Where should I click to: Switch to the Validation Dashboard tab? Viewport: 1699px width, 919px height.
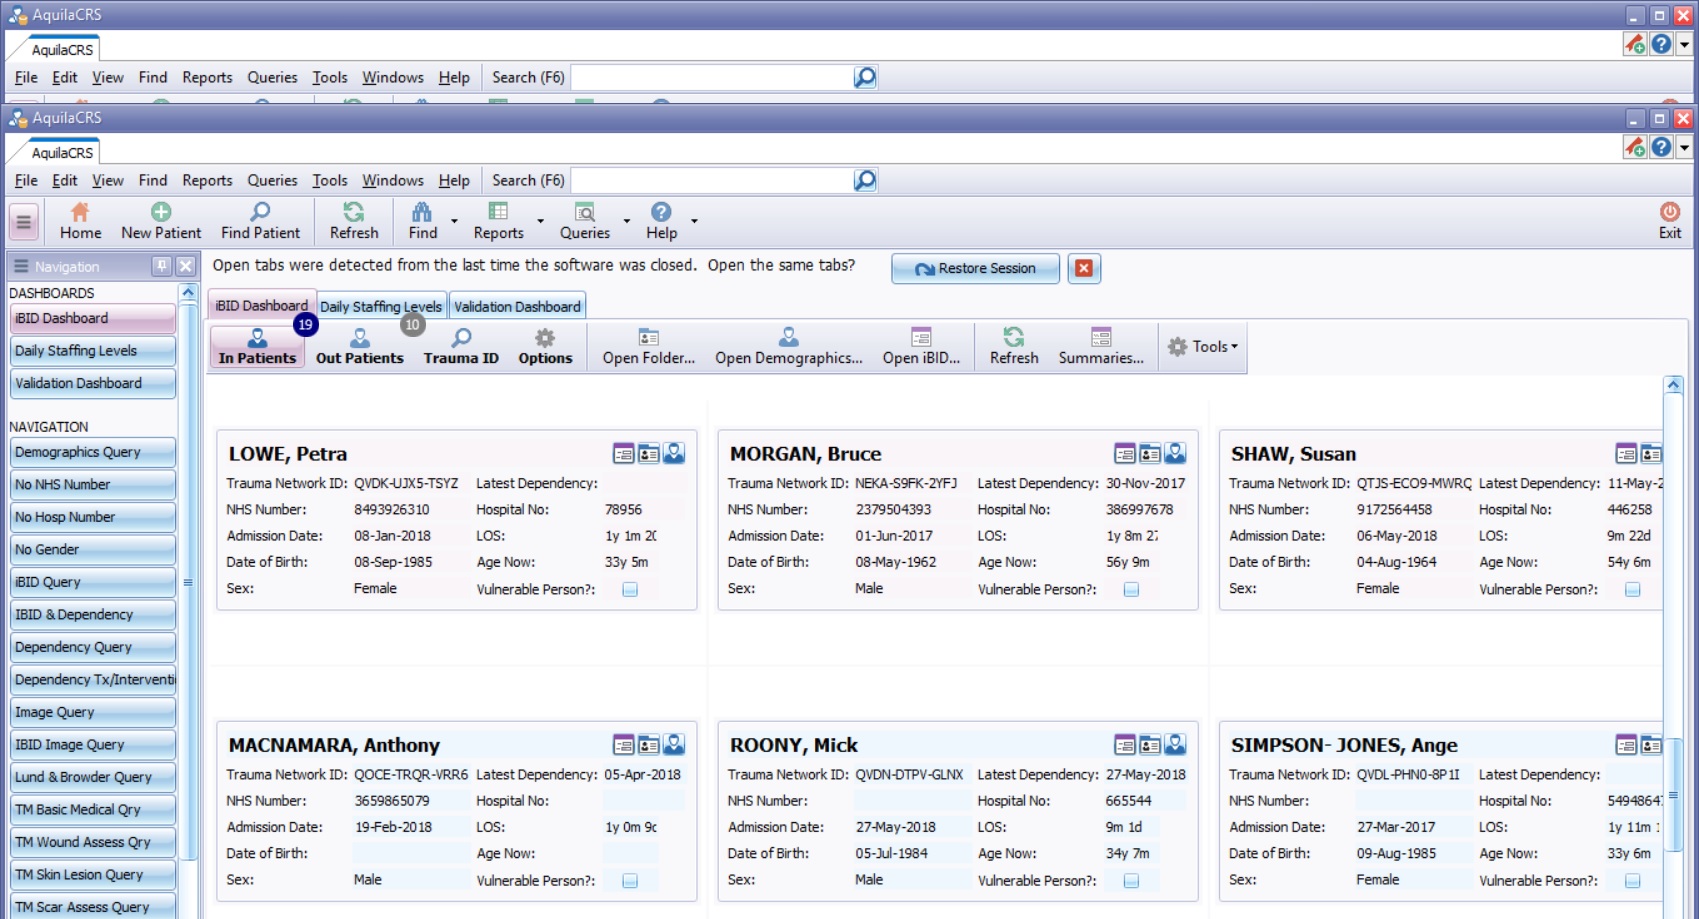click(517, 307)
